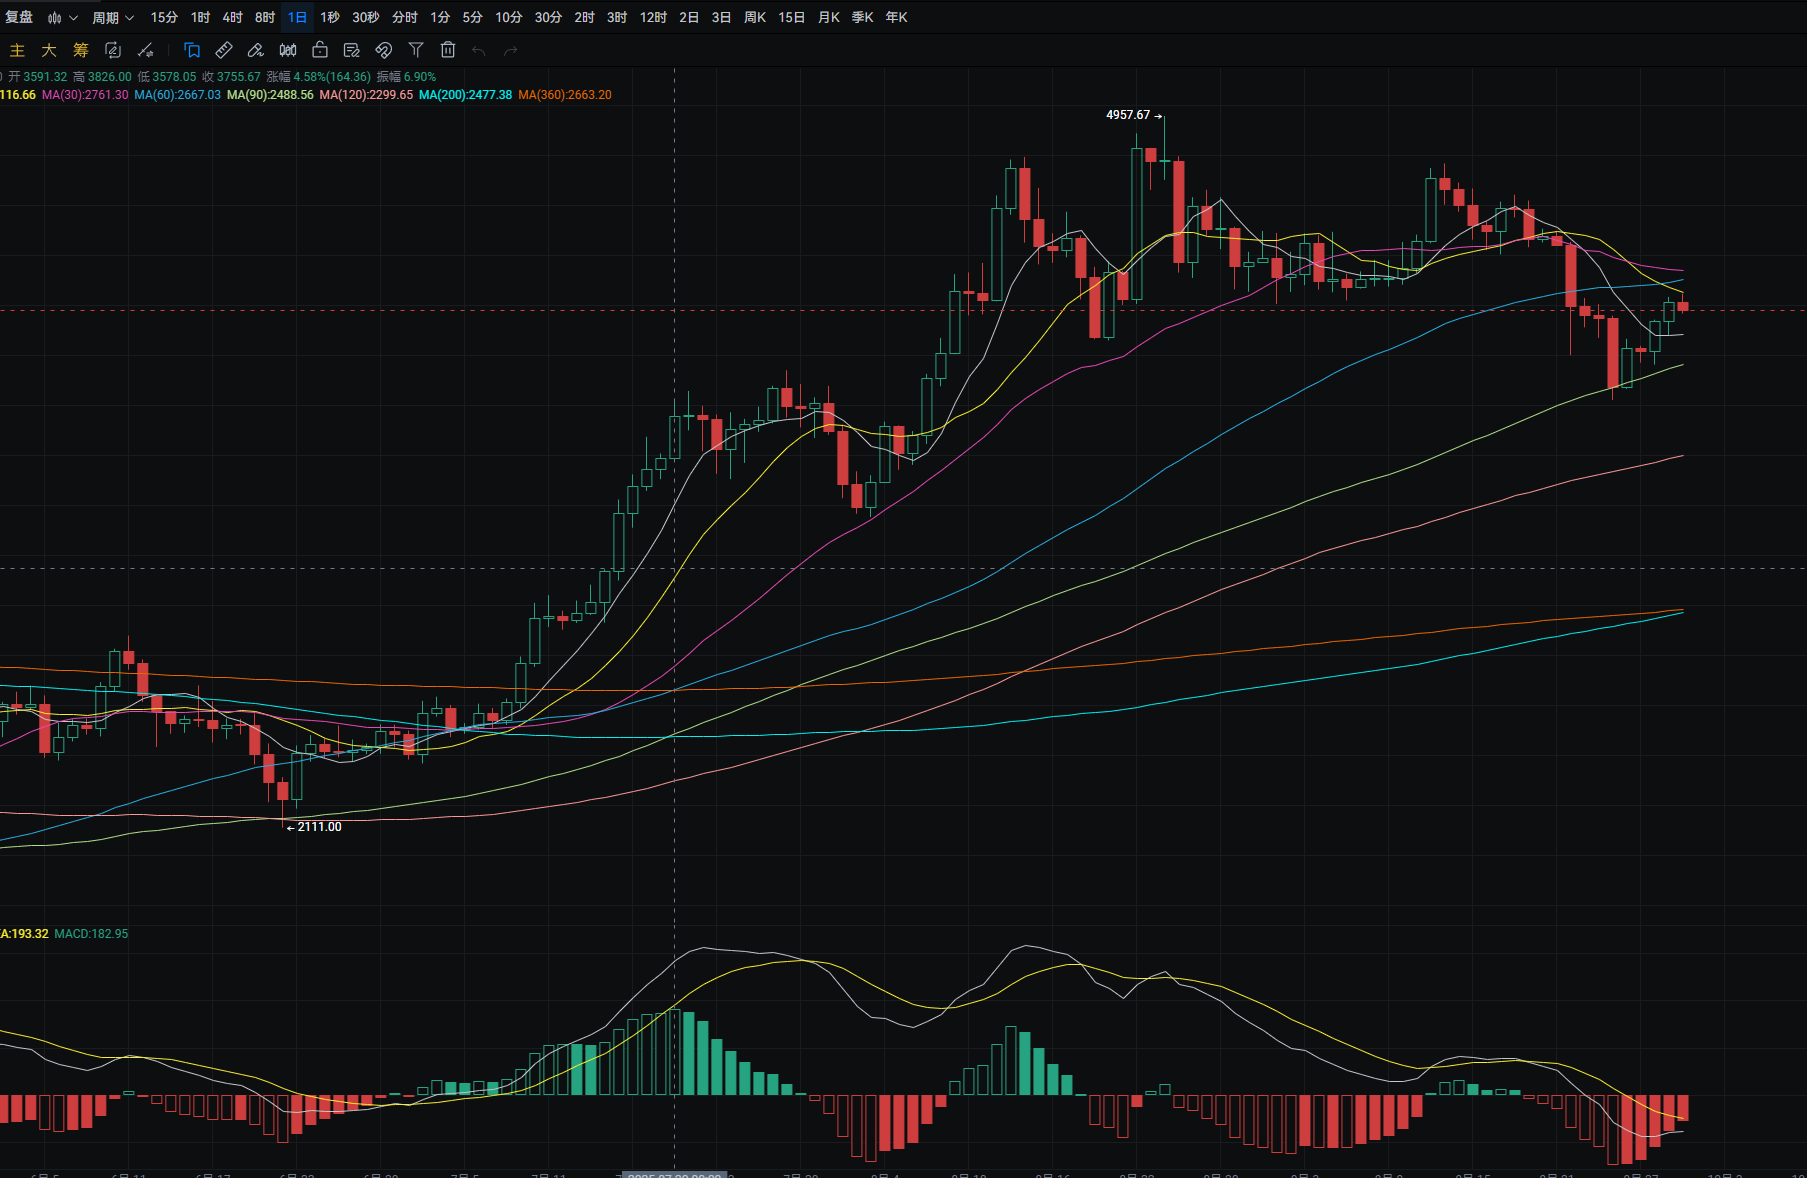Select the 15日 timeframe
Image resolution: width=1807 pixels, height=1178 pixels.
tap(791, 17)
